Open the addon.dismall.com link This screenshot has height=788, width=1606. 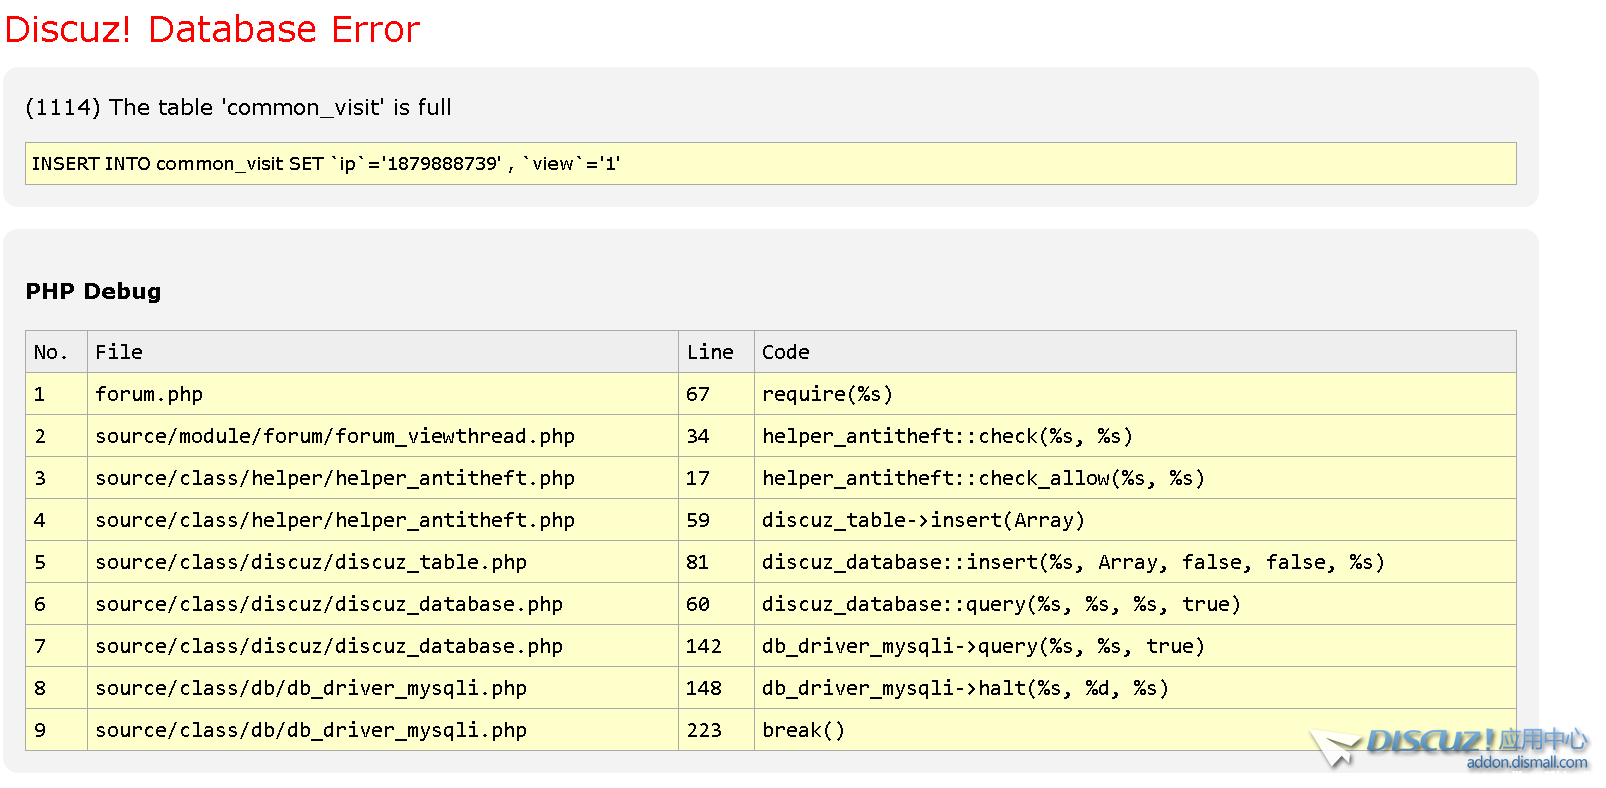pyautogui.click(x=1526, y=763)
